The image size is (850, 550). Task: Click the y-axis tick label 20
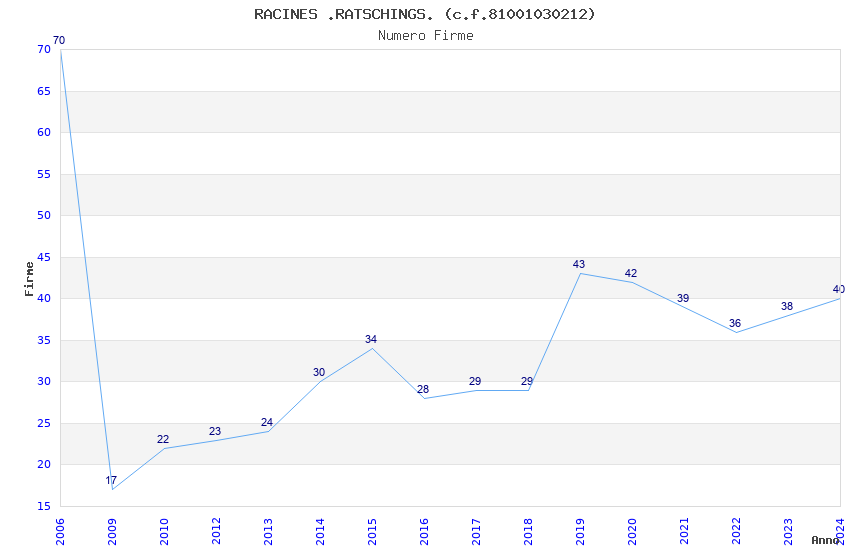44,464
